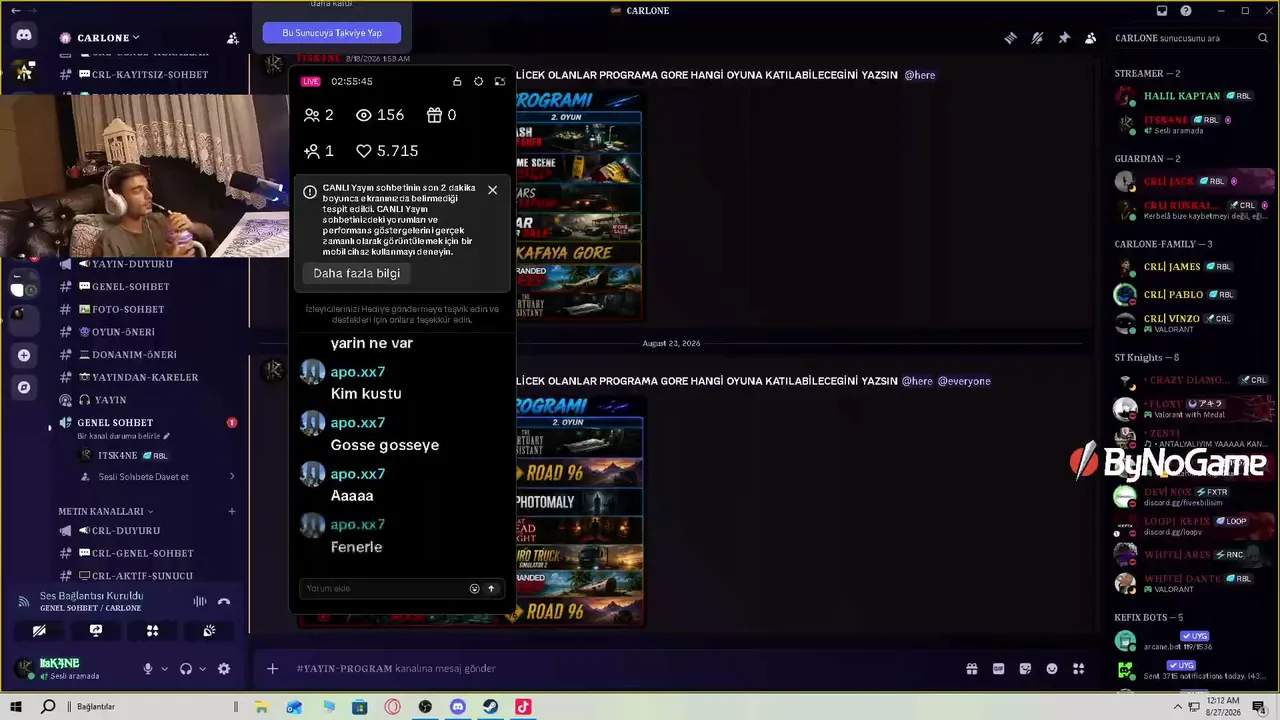Screen dimensions: 1280x720
Task: Click the Opera browser taskbar icon
Action: point(392,707)
